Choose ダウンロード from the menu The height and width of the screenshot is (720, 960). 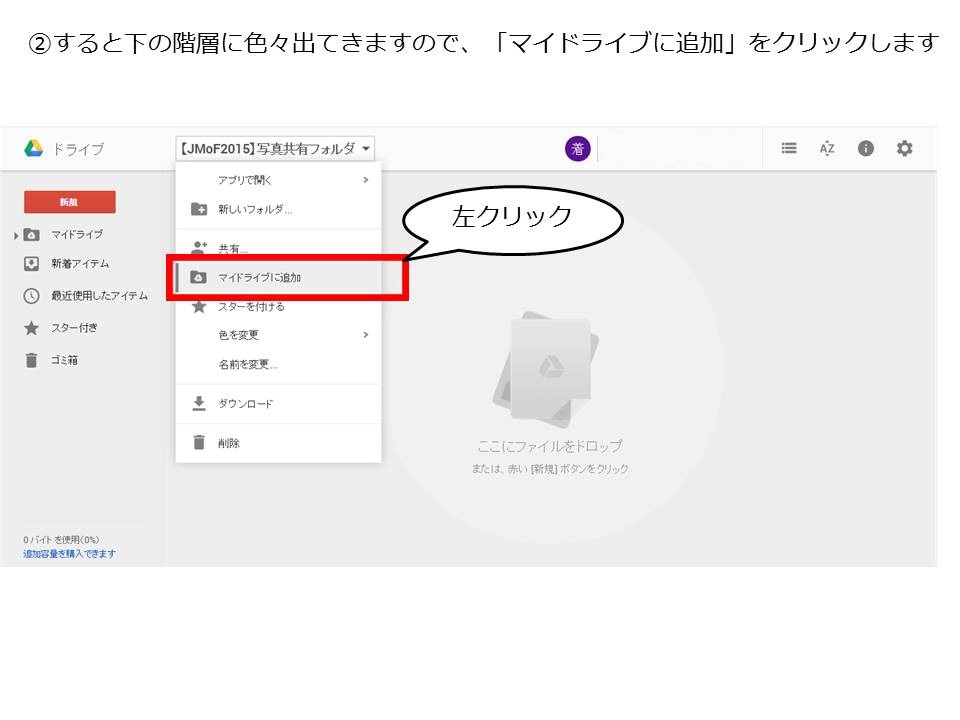(279, 403)
